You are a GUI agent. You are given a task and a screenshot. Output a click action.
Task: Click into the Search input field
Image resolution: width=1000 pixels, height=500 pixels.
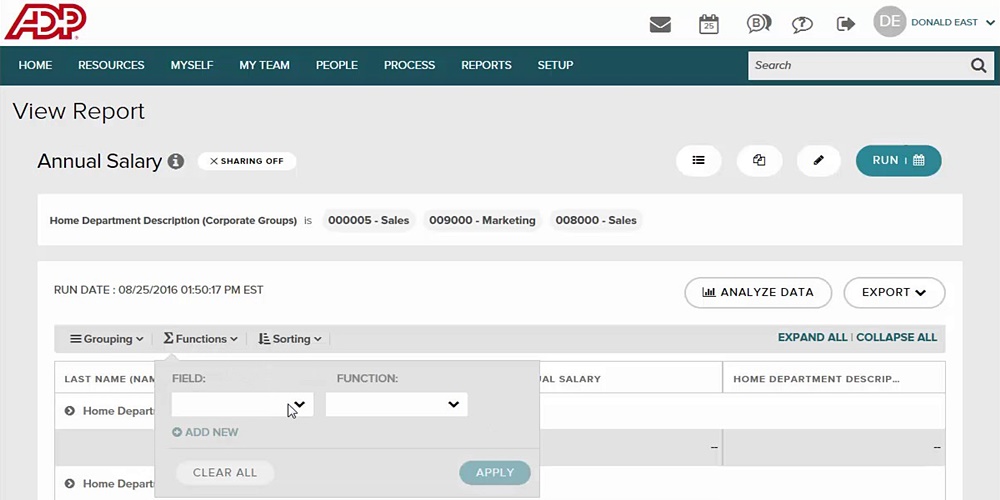click(855, 66)
